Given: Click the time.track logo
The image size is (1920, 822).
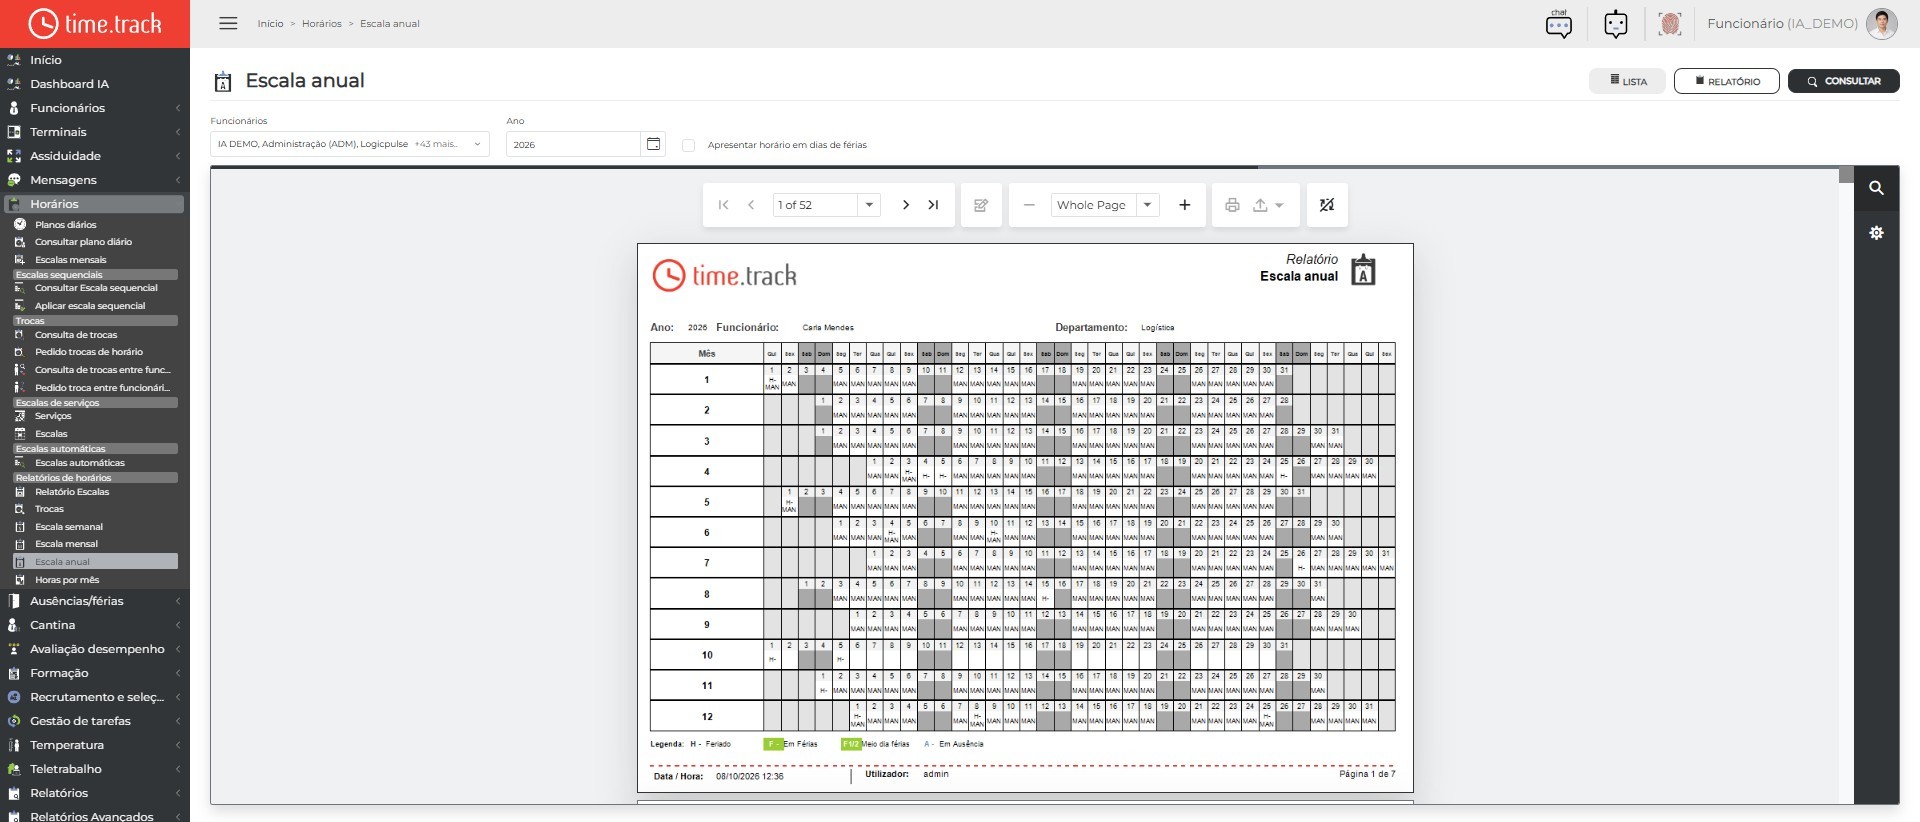Looking at the screenshot, I should point(95,24).
